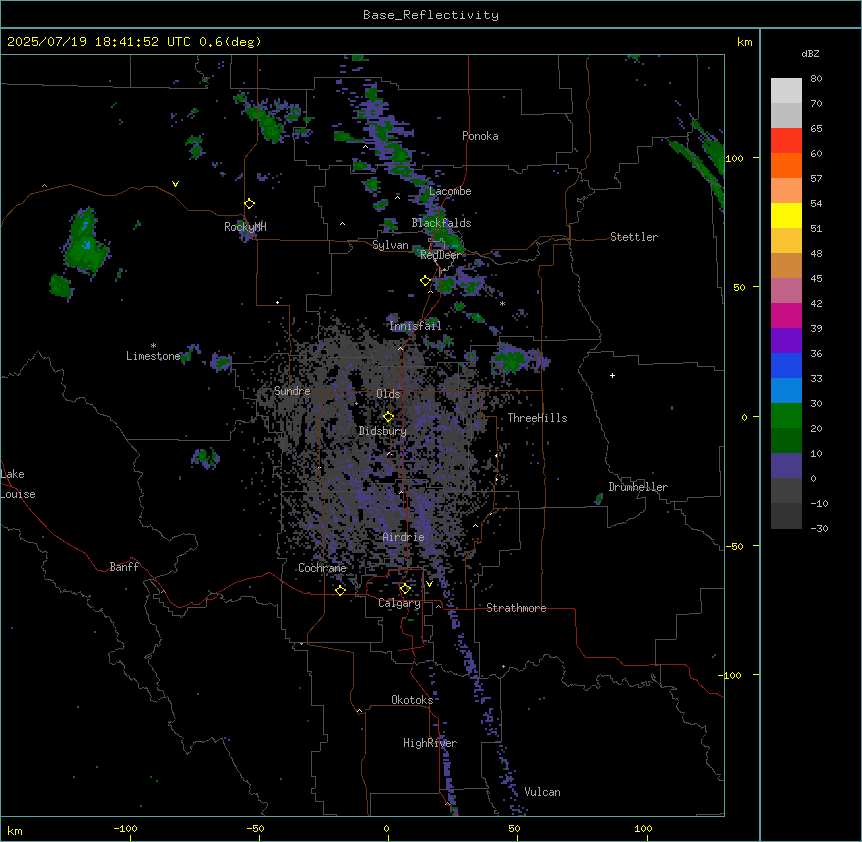Click the Ponoka city label
The height and width of the screenshot is (842, 862).
click(480, 136)
